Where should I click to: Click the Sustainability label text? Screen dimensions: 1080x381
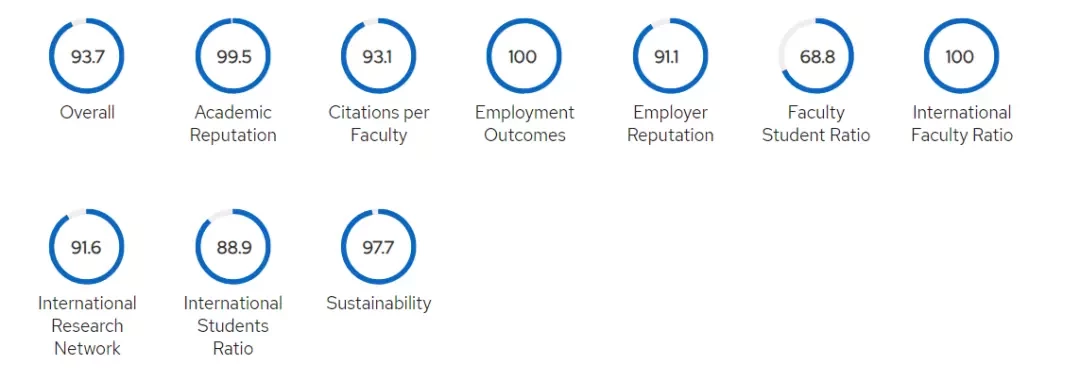pyautogui.click(x=378, y=303)
